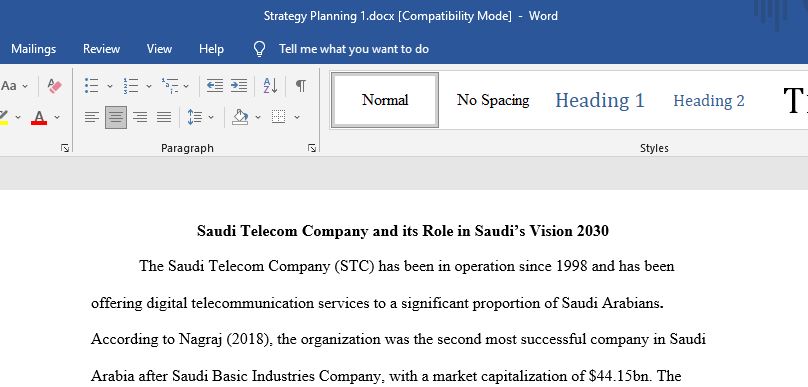Toggle Align Left
This screenshot has width=808, height=387.
[x=92, y=117]
